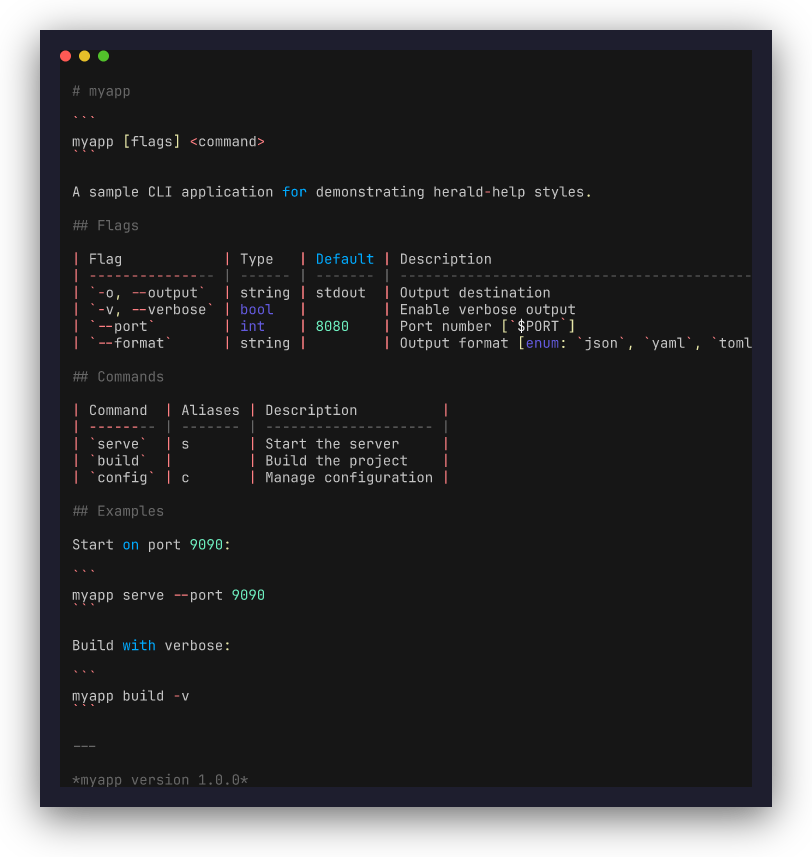Viewport: 812px width, 857px height.
Task: Click 'myapp [flags] <command>' usage line
Action: point(168,142)
